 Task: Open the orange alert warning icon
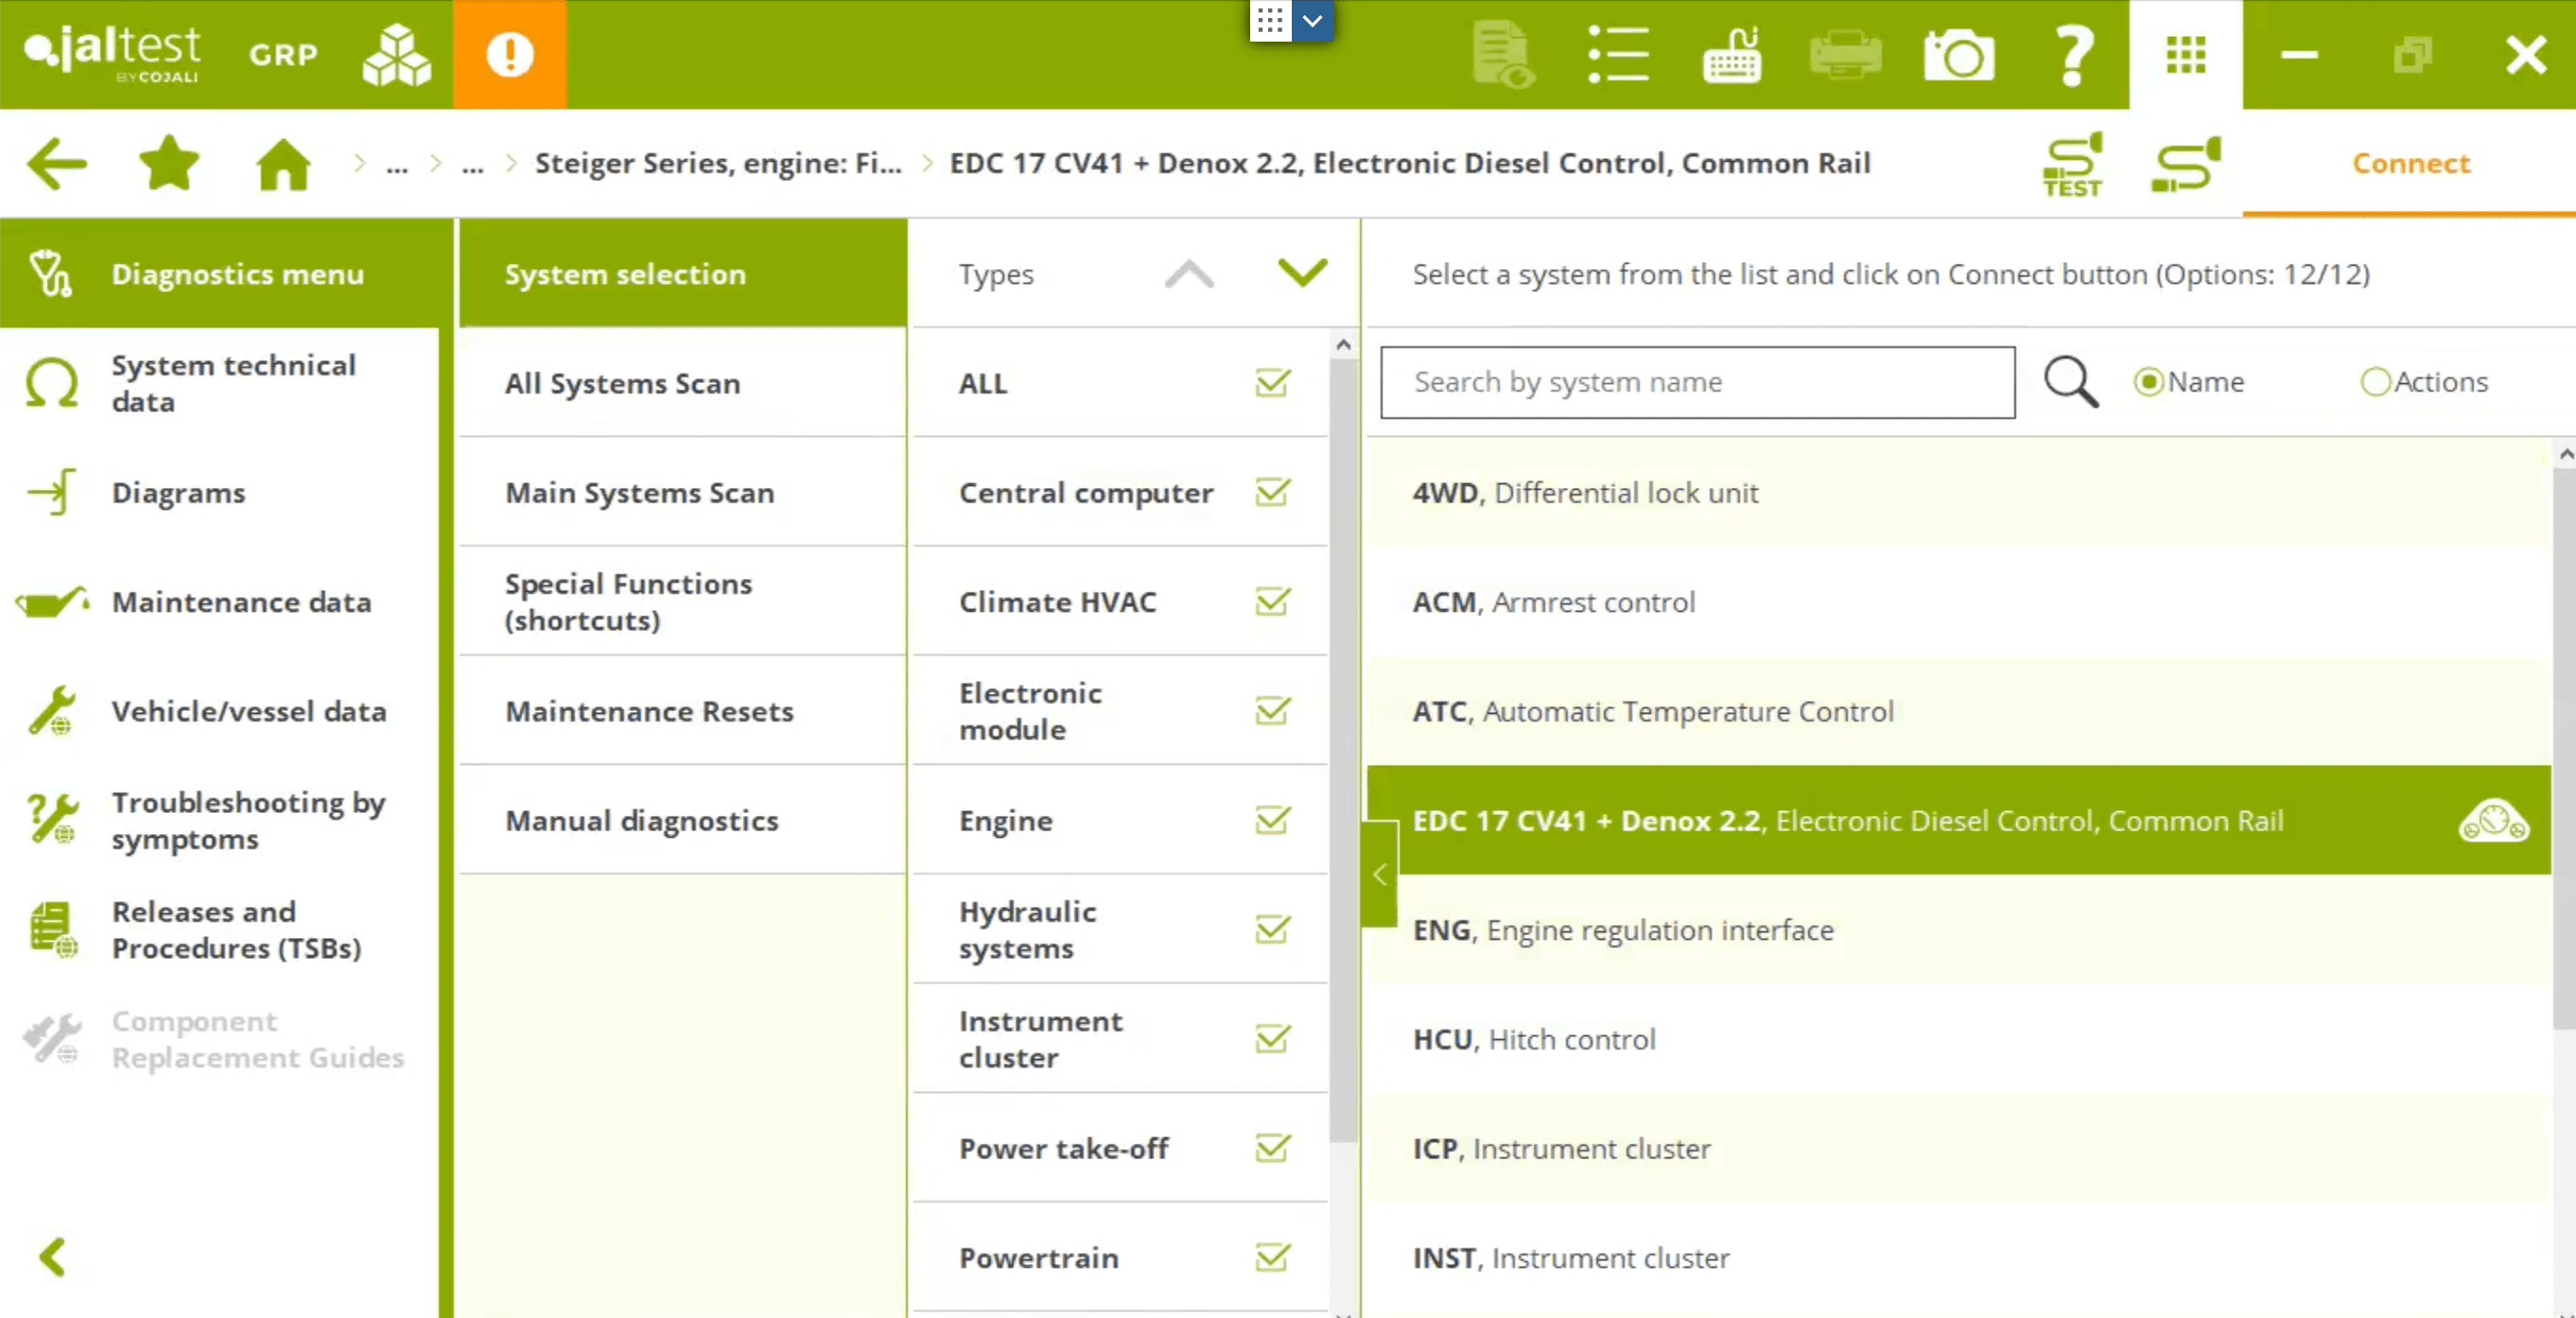(509, 55)
